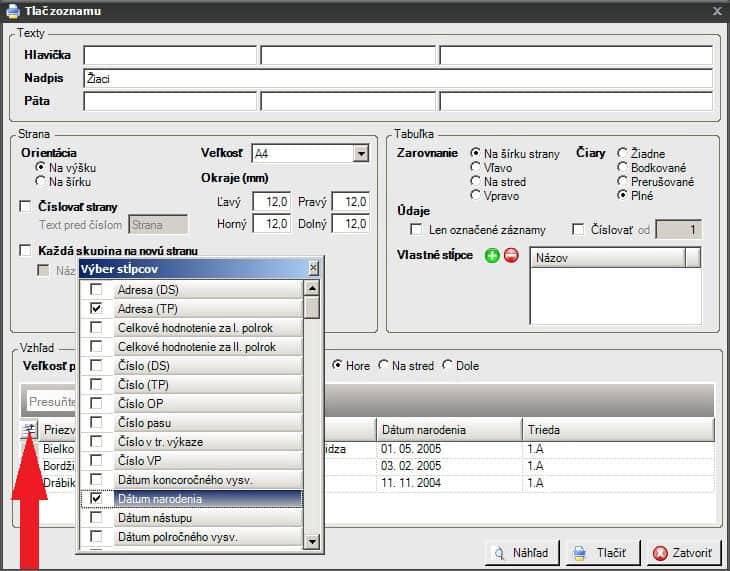This screenshot has width=730, height=571.
Task: Click the column list scrollbar thumb
Action: 311,308
